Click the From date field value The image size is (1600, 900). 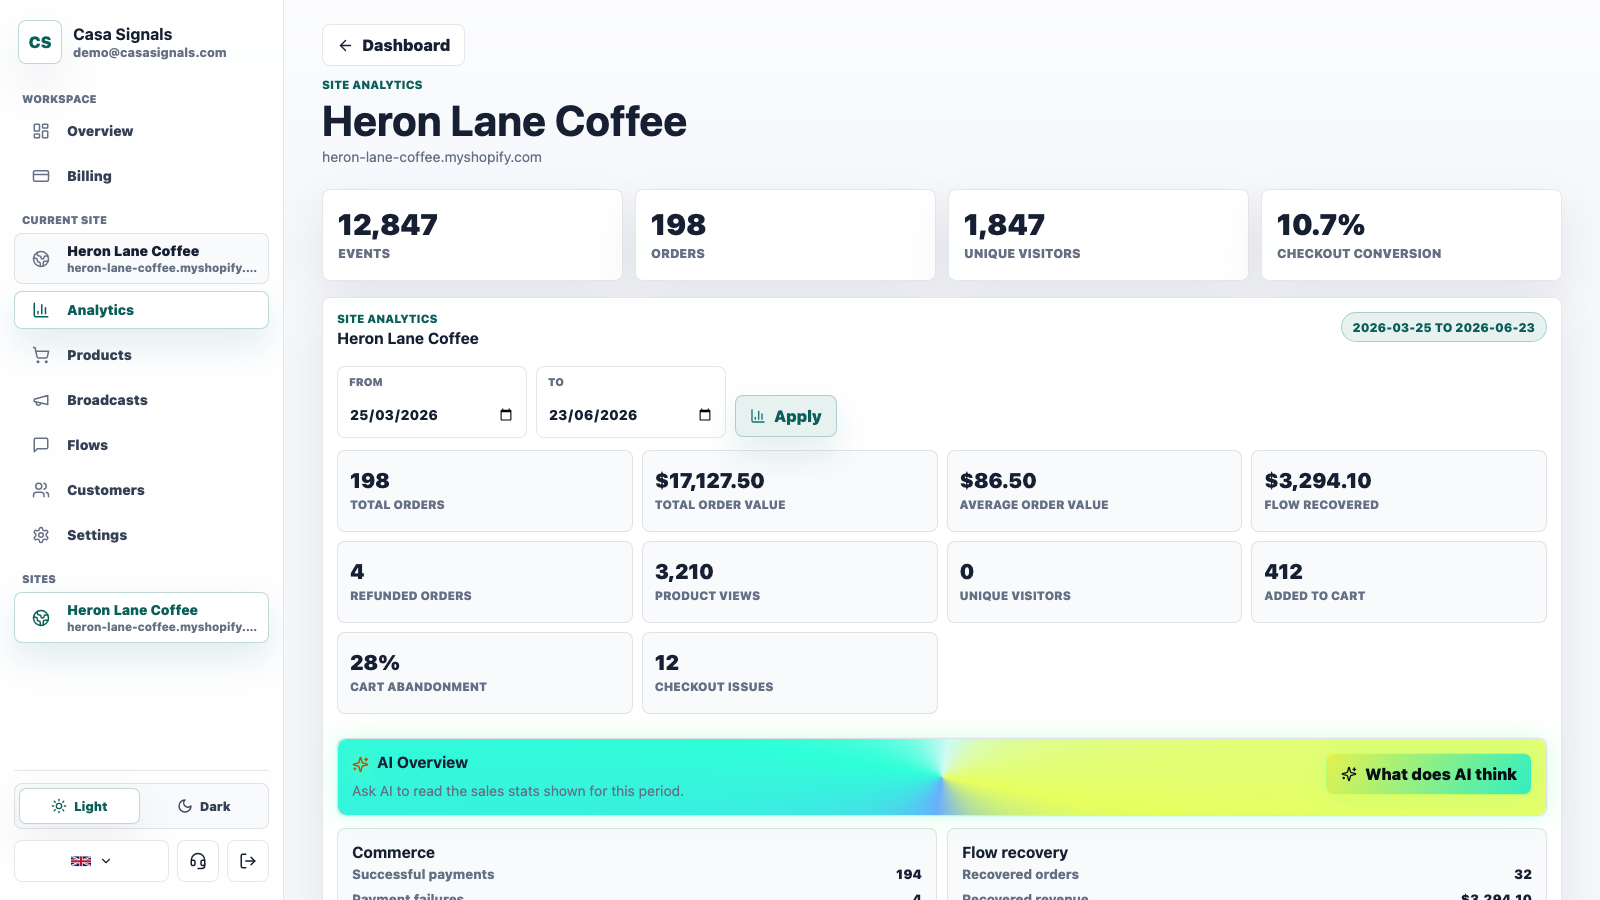tap(394, 415)
